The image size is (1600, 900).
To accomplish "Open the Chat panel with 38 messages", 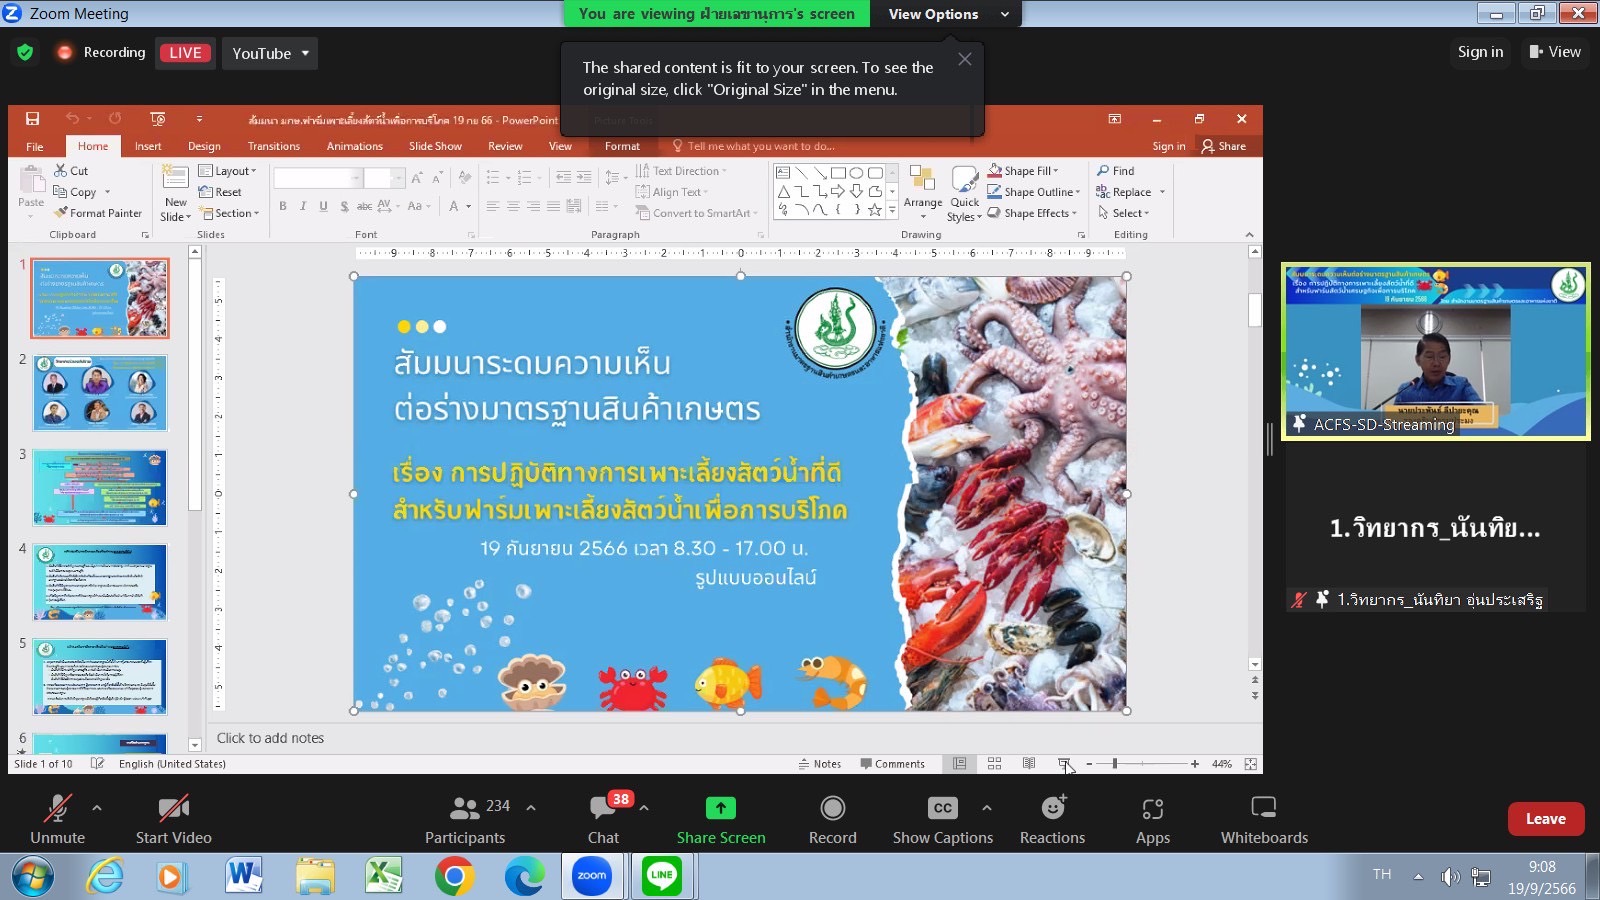I will [x=604, y=819].
